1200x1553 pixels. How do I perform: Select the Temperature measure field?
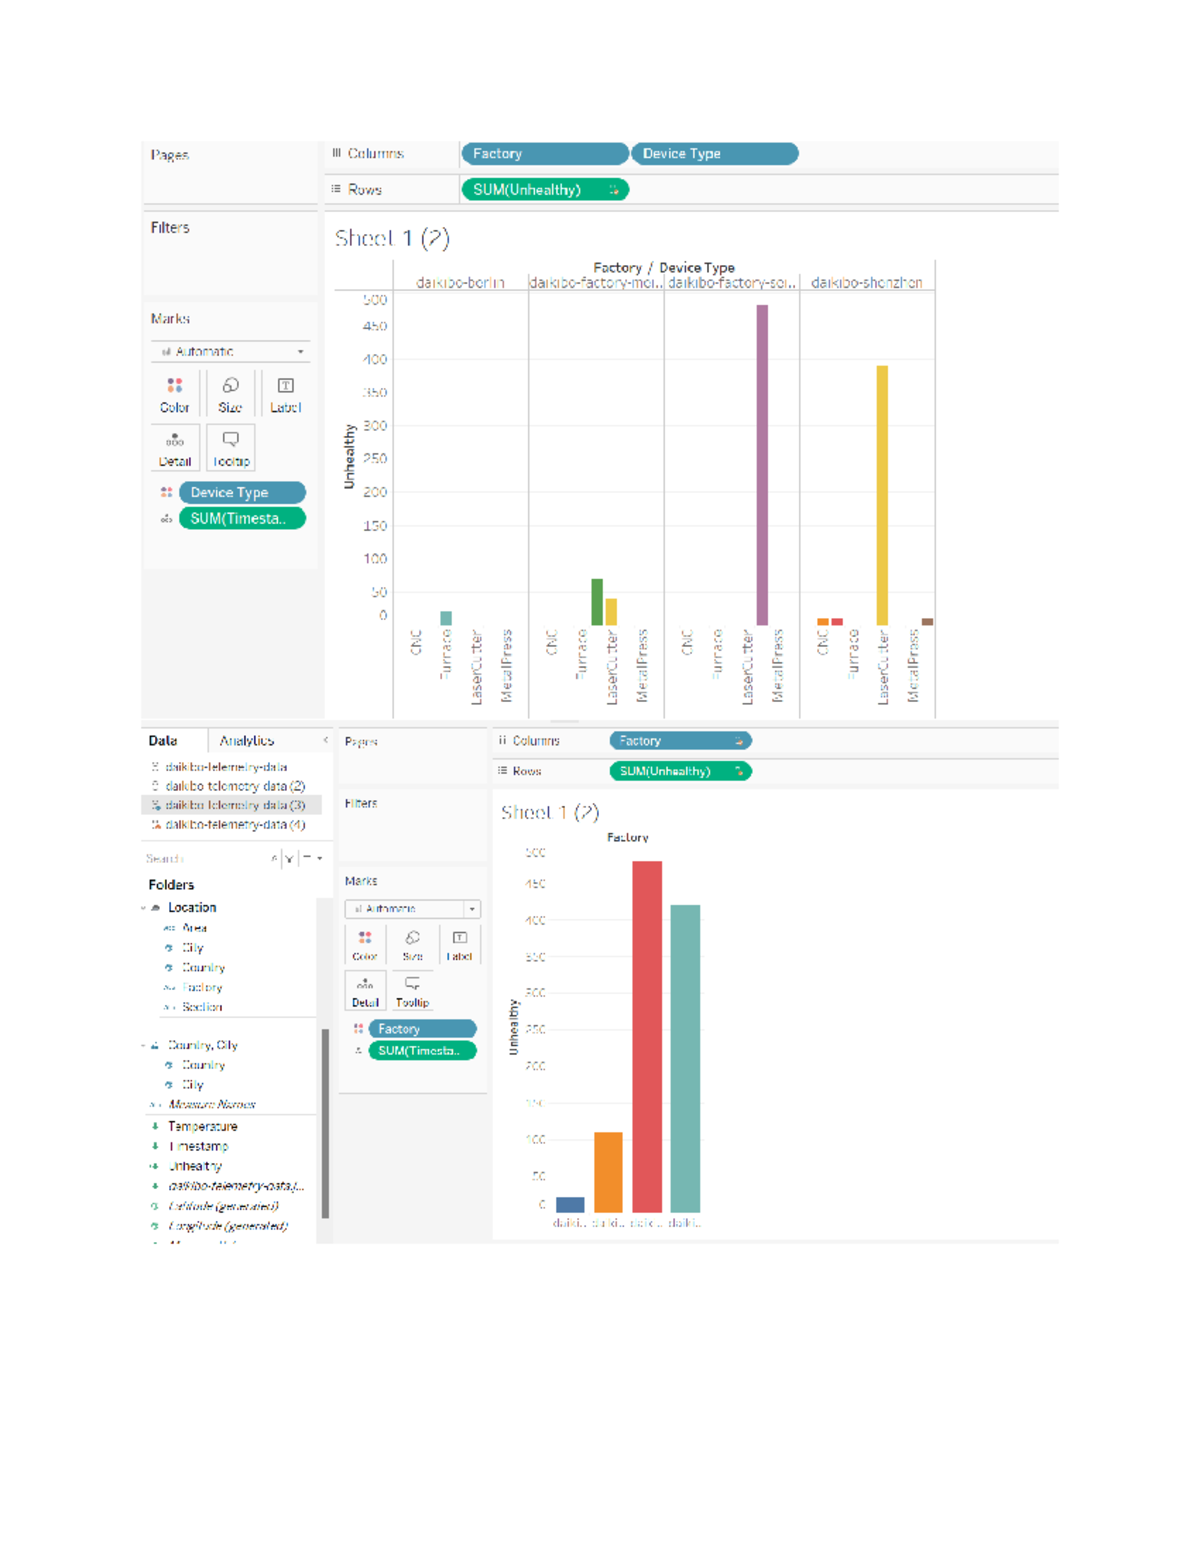(x=202, y=1126)
